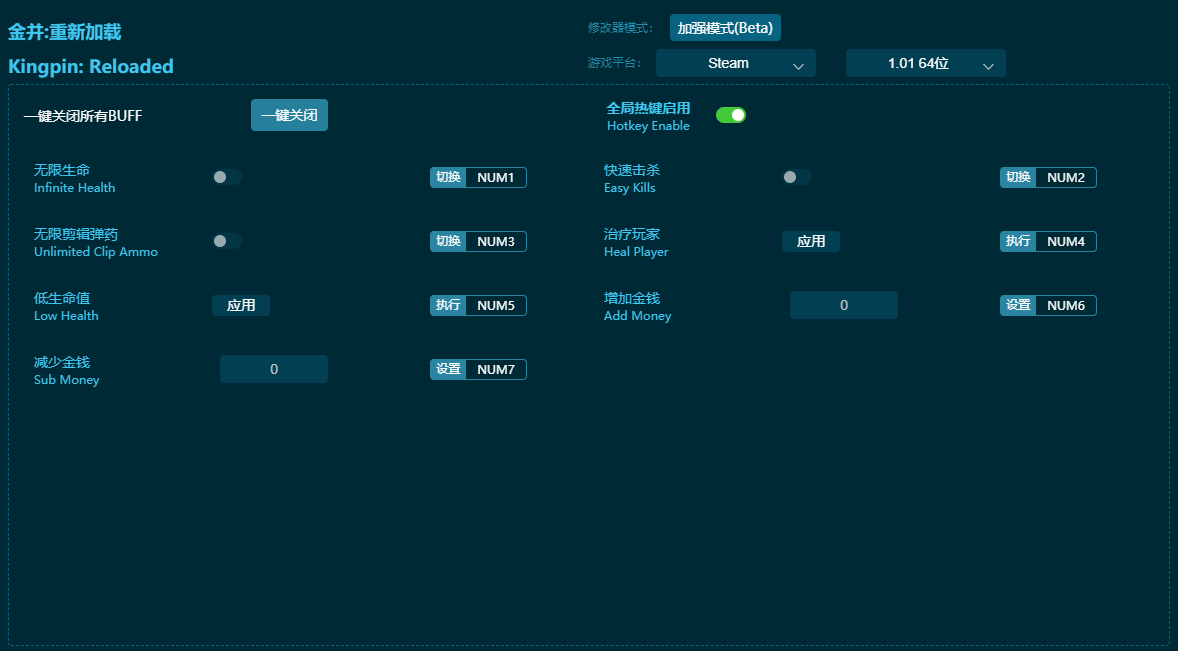1178x651 pixels.
Task: Enable Unlimited Clip Ammo switch
Action: [x=227, y=241]
